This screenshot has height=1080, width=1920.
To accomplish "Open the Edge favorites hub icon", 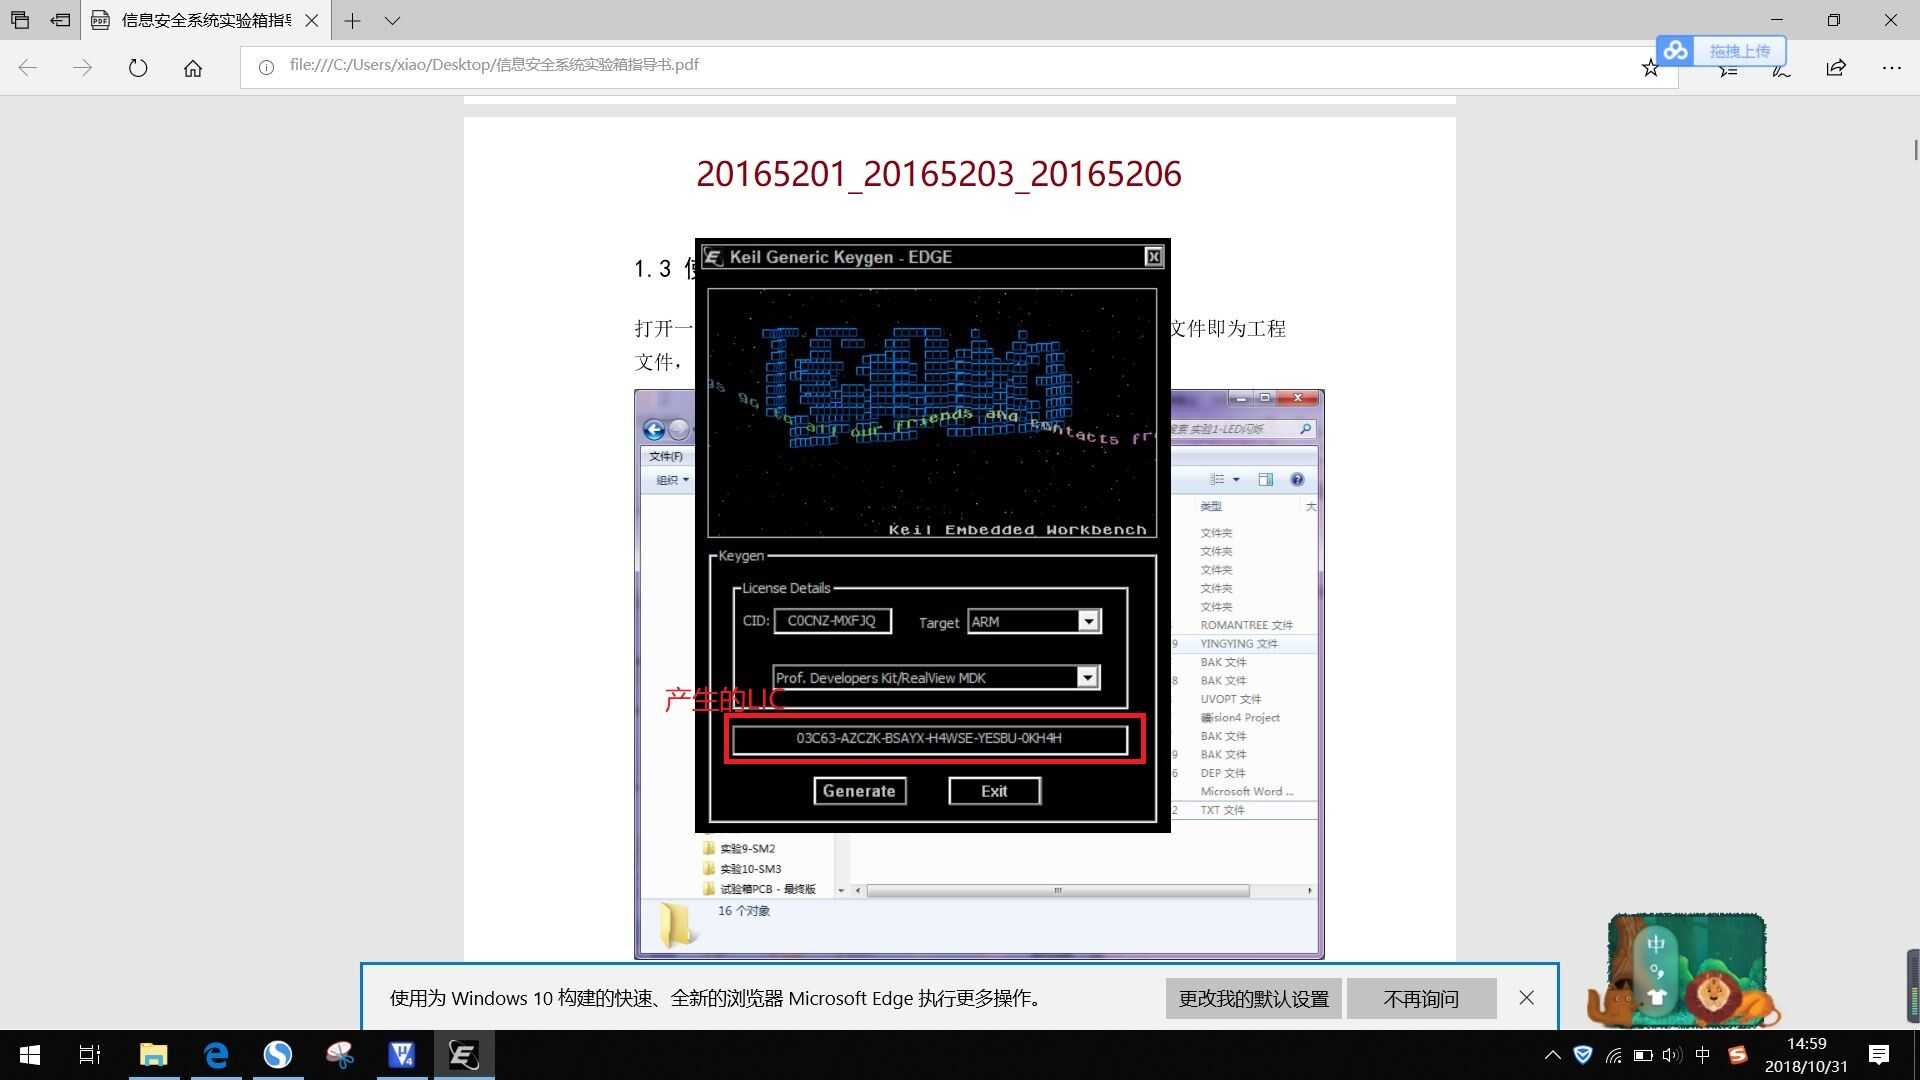I will [x=1728, y=70].
